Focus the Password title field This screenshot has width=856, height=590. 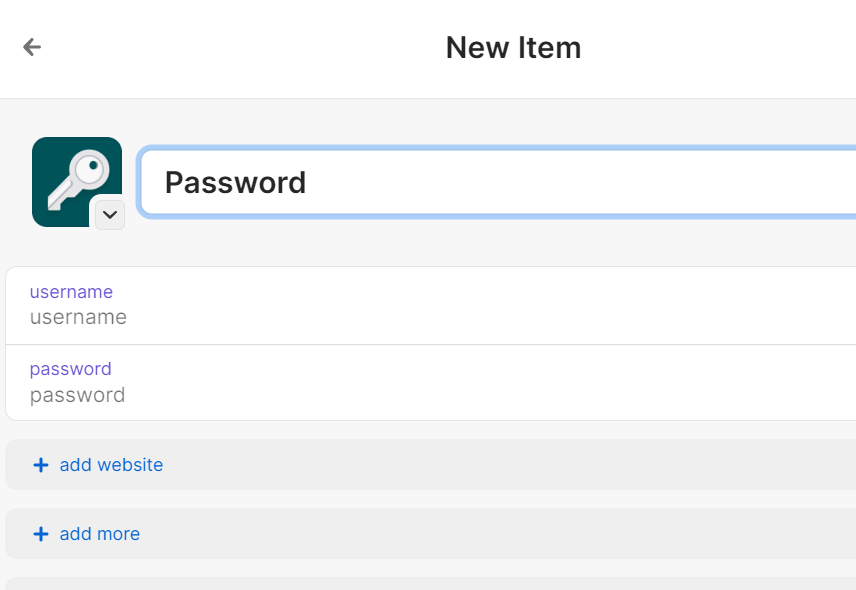[x=500, y=182]
